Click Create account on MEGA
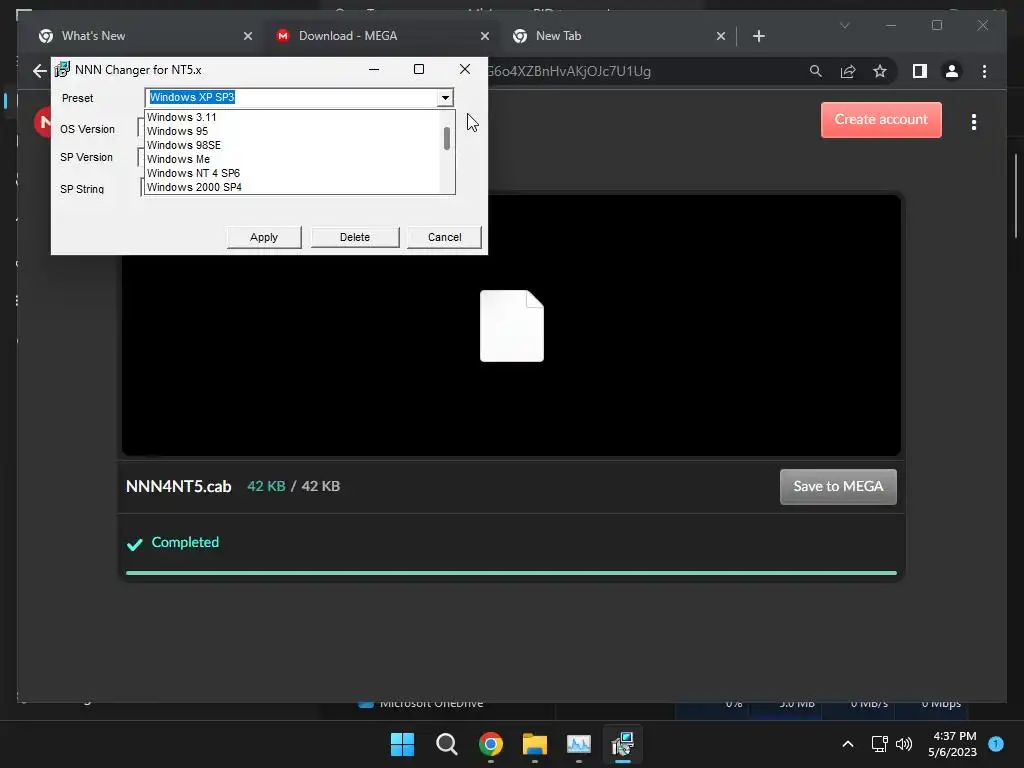Viewport: 1024px width, 768px height. pyautogui.click(x=881, y=120)
